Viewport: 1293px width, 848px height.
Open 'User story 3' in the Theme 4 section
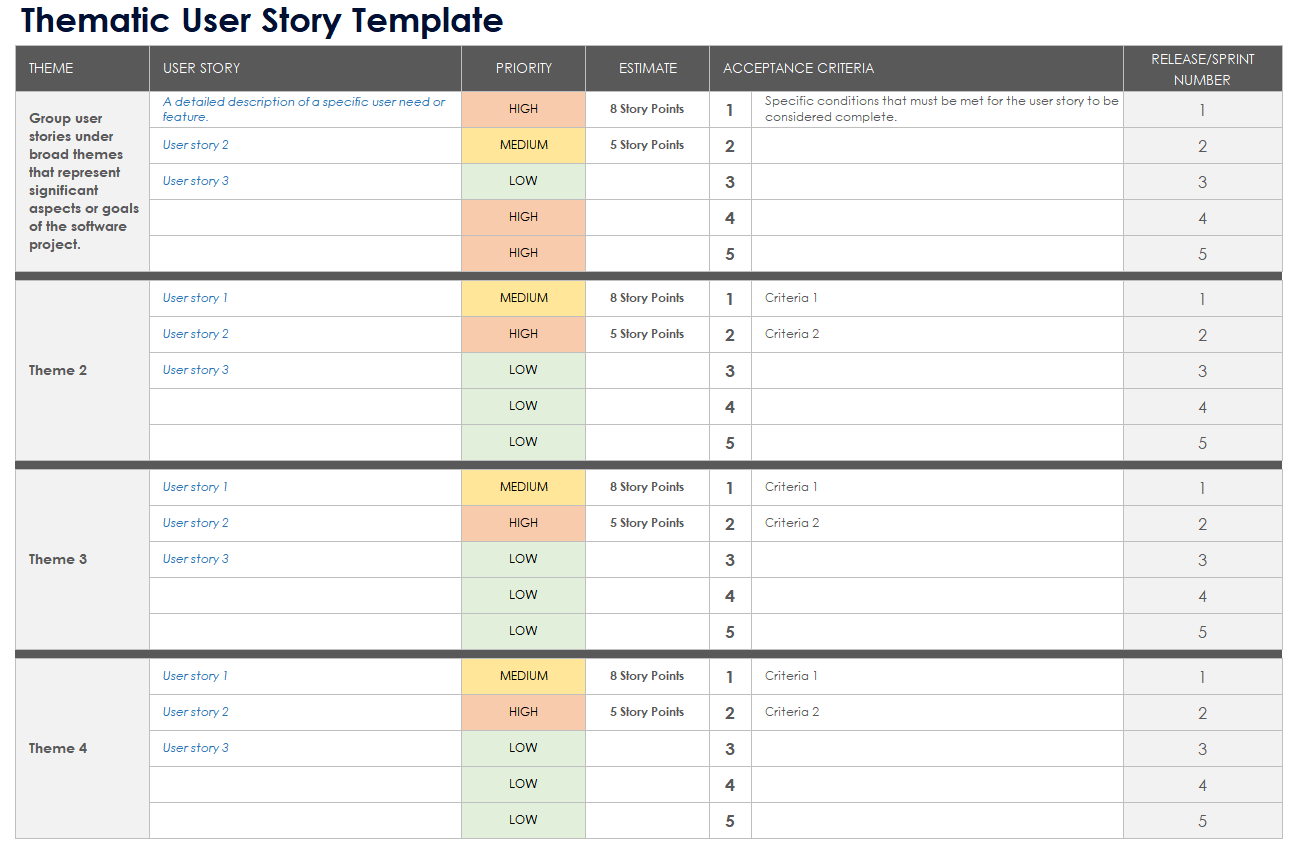[195, 748]
